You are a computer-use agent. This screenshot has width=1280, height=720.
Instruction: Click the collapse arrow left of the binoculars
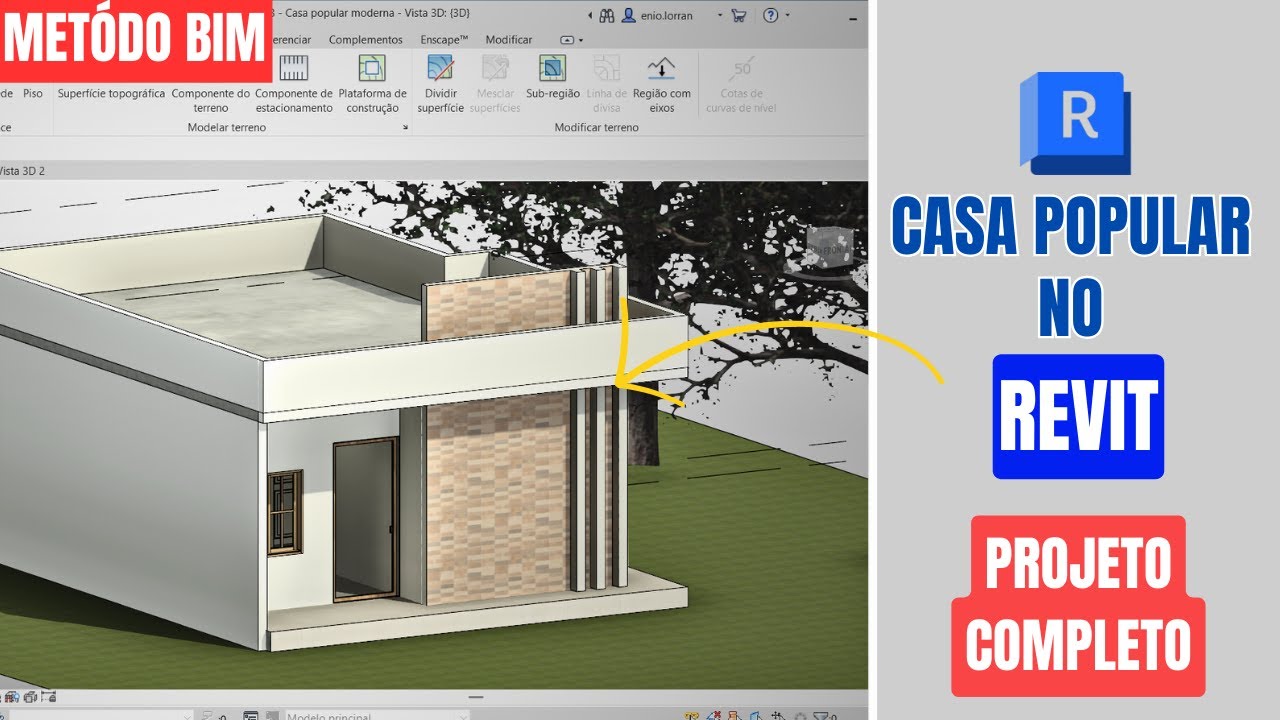click(588, 16)
